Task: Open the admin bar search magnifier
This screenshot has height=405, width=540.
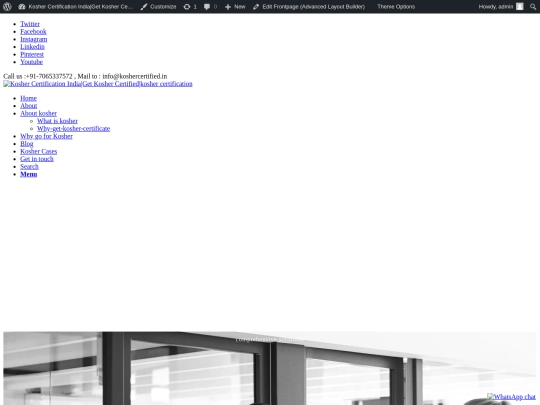Action: (x=533, y=7)
